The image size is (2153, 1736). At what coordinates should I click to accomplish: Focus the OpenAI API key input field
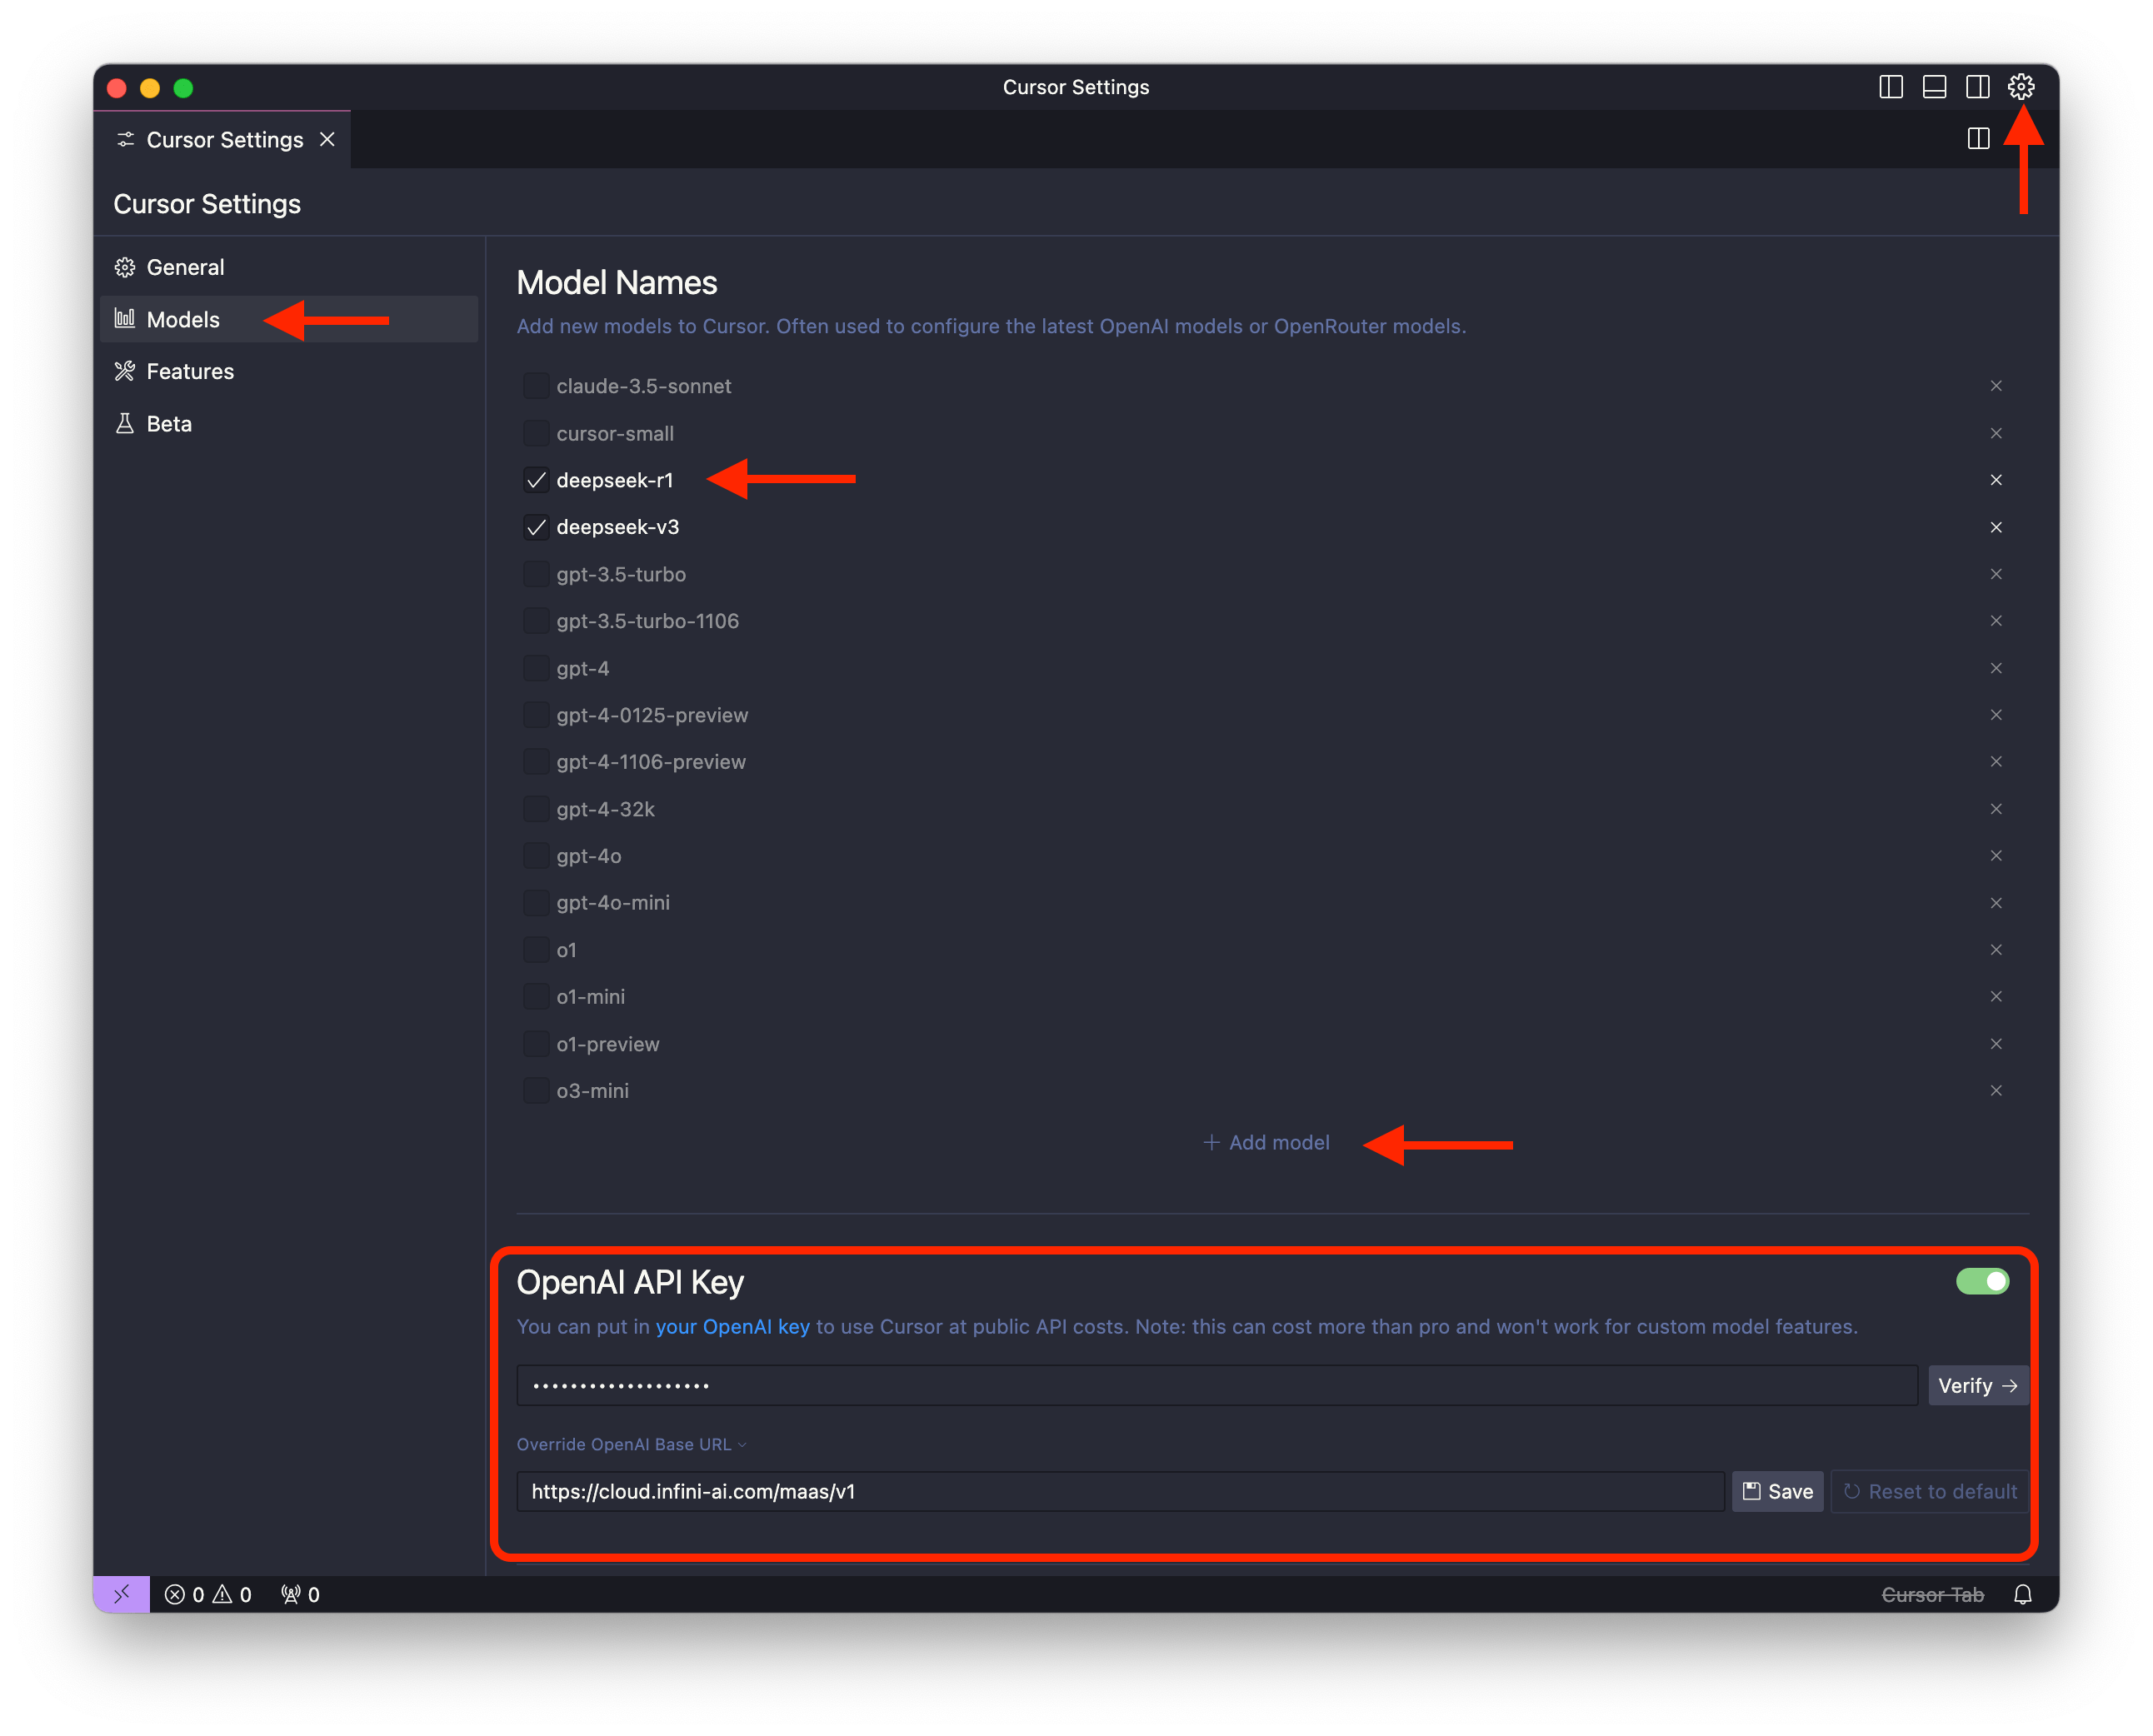click(1216, 1386)
